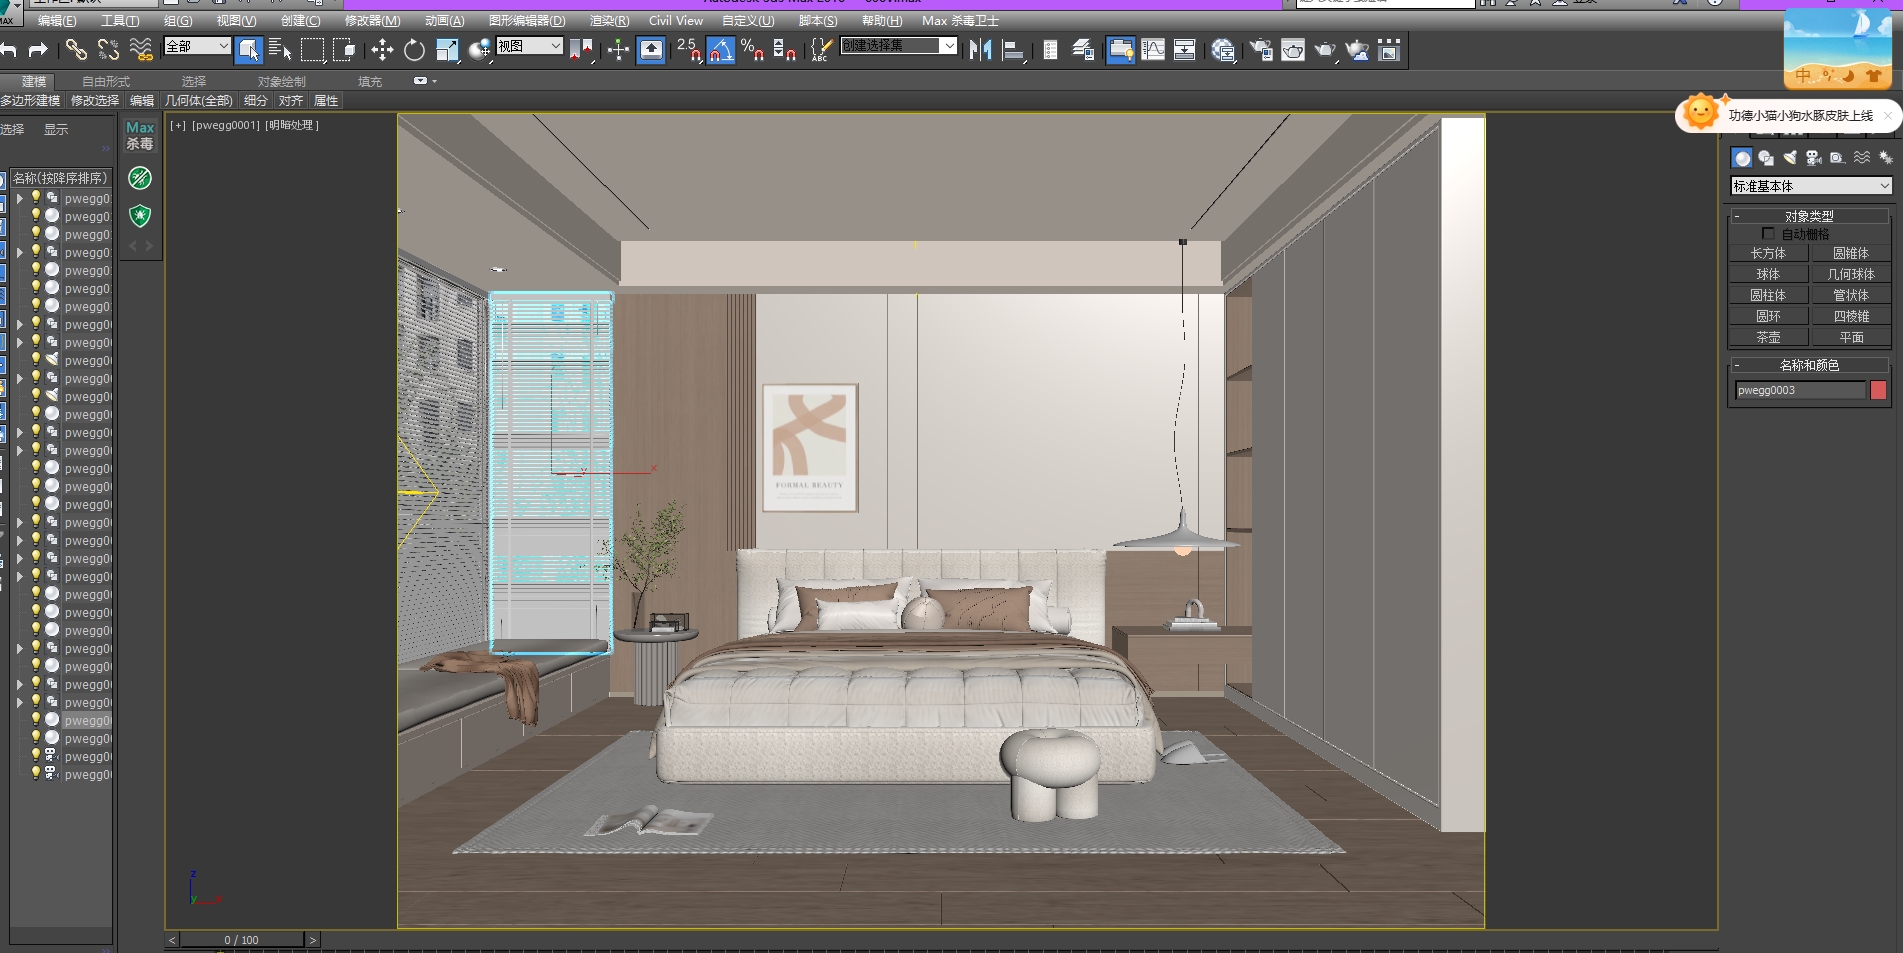The image size is (1903, 953).
Task: Switch to the 自由形式 ribbon tab
Action: (x=106, y=81)
